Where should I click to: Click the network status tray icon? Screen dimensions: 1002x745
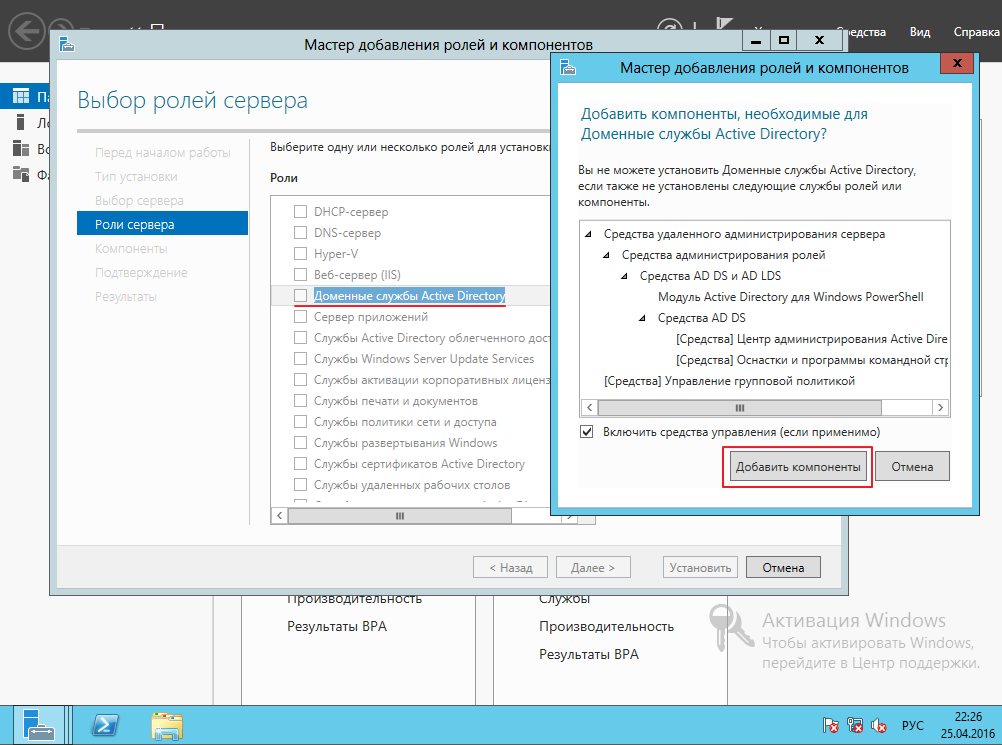point(855,725)
